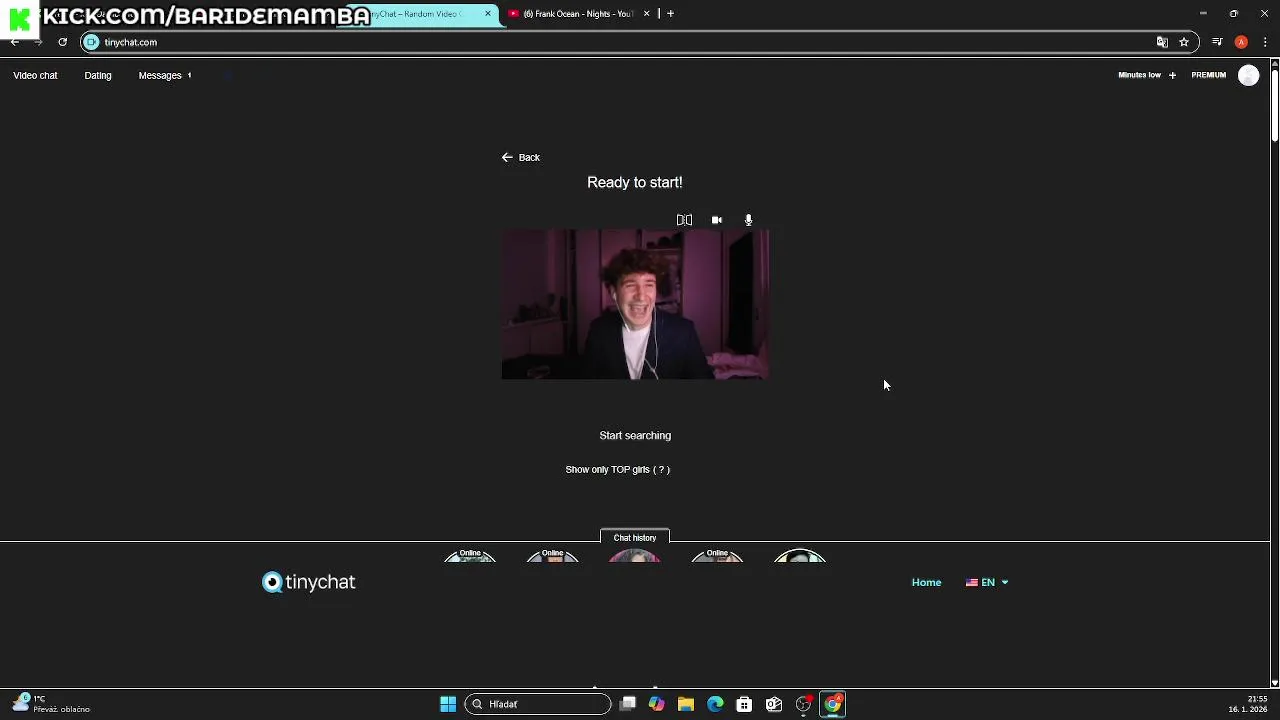This screenshot has width=1280, height=720.
Task: Open a new browser tab with the plus button
Action: 670,14
